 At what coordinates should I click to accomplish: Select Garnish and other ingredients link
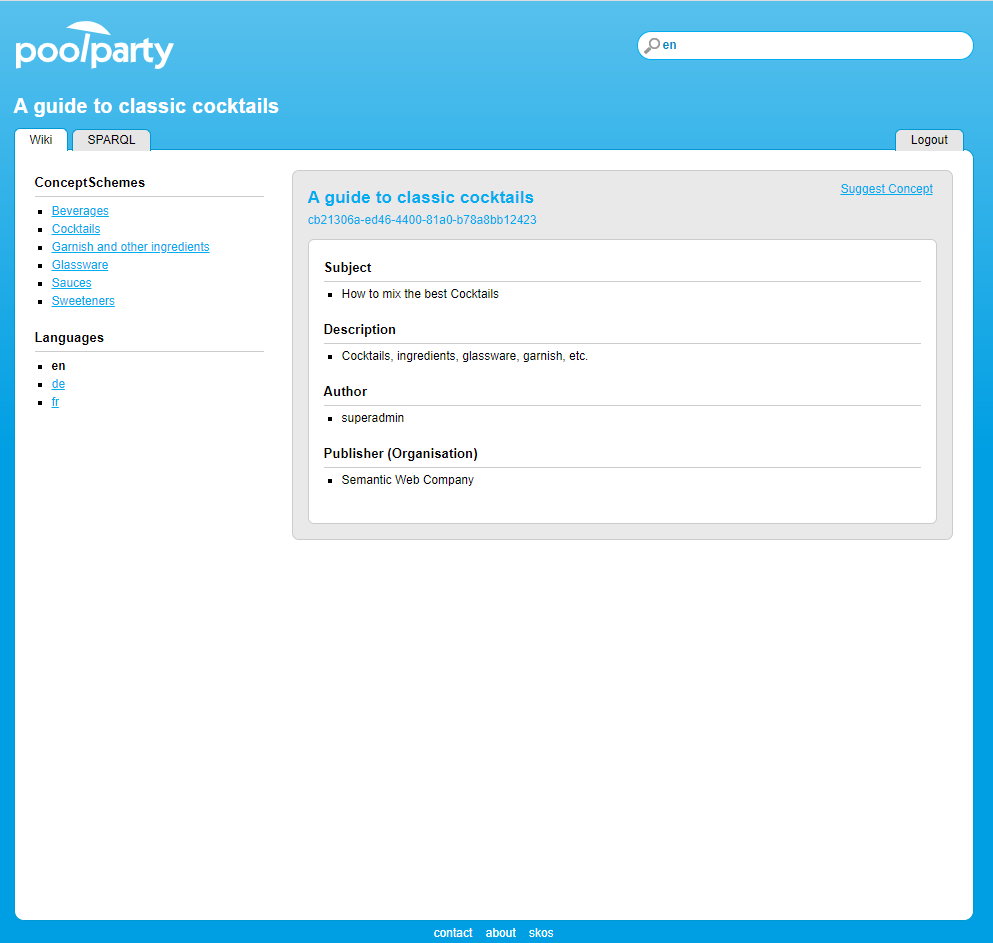click(x=131, y=247)
